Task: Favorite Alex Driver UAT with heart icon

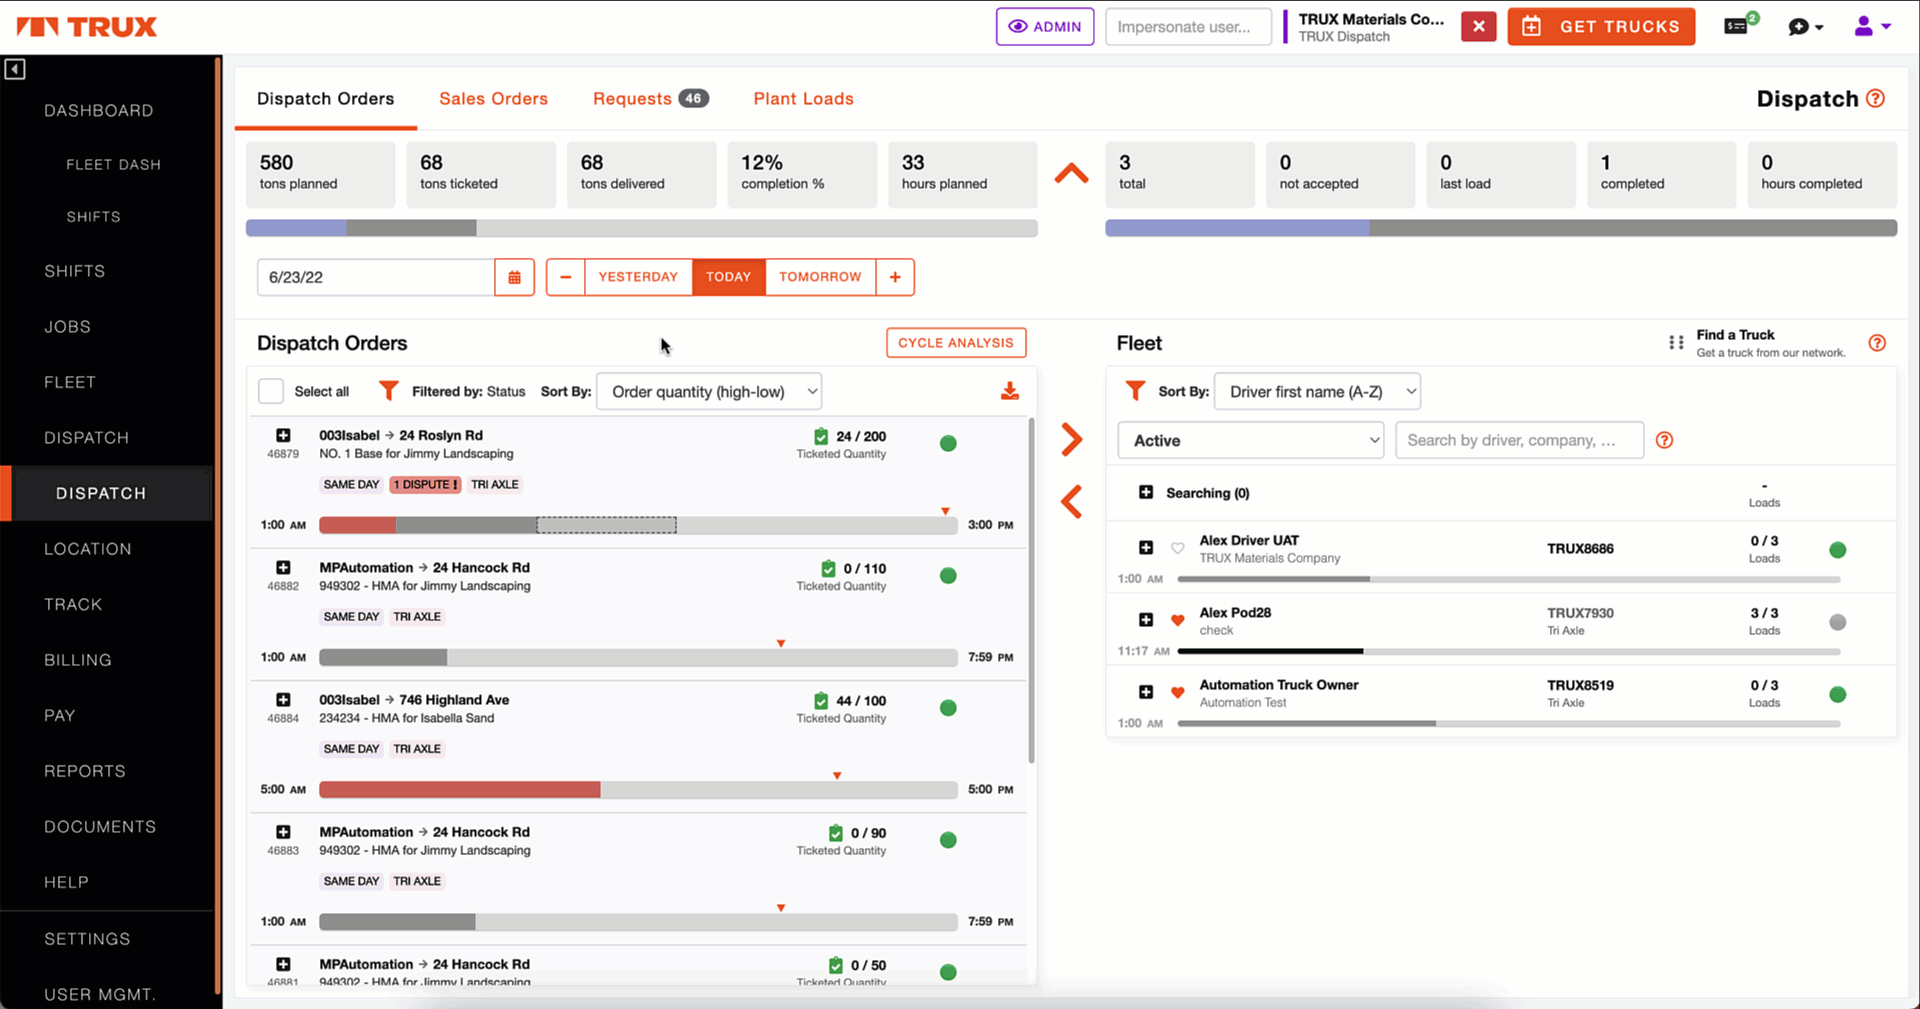Action: [x=1178, y=548]
